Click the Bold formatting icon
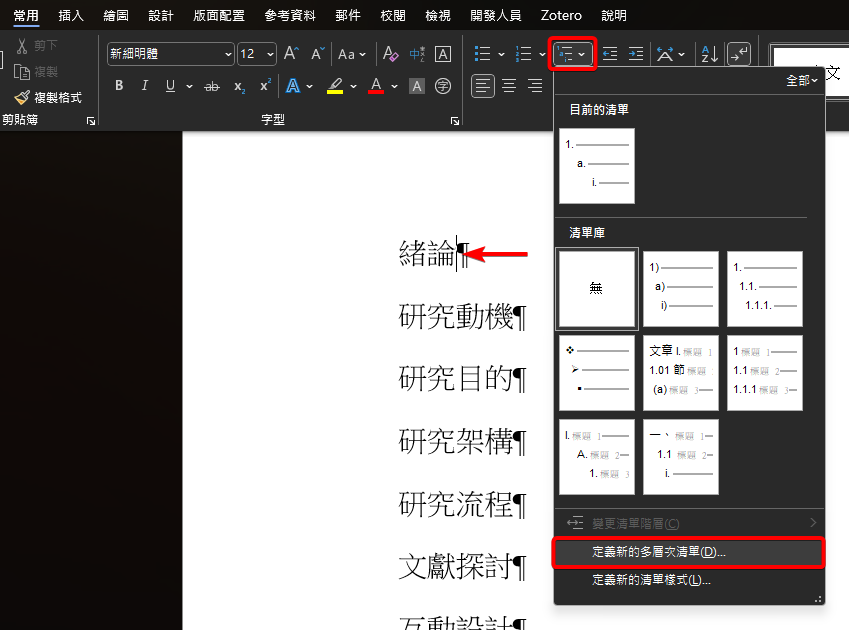This screenshot has width=849, height=630. [x=119, y=86]
